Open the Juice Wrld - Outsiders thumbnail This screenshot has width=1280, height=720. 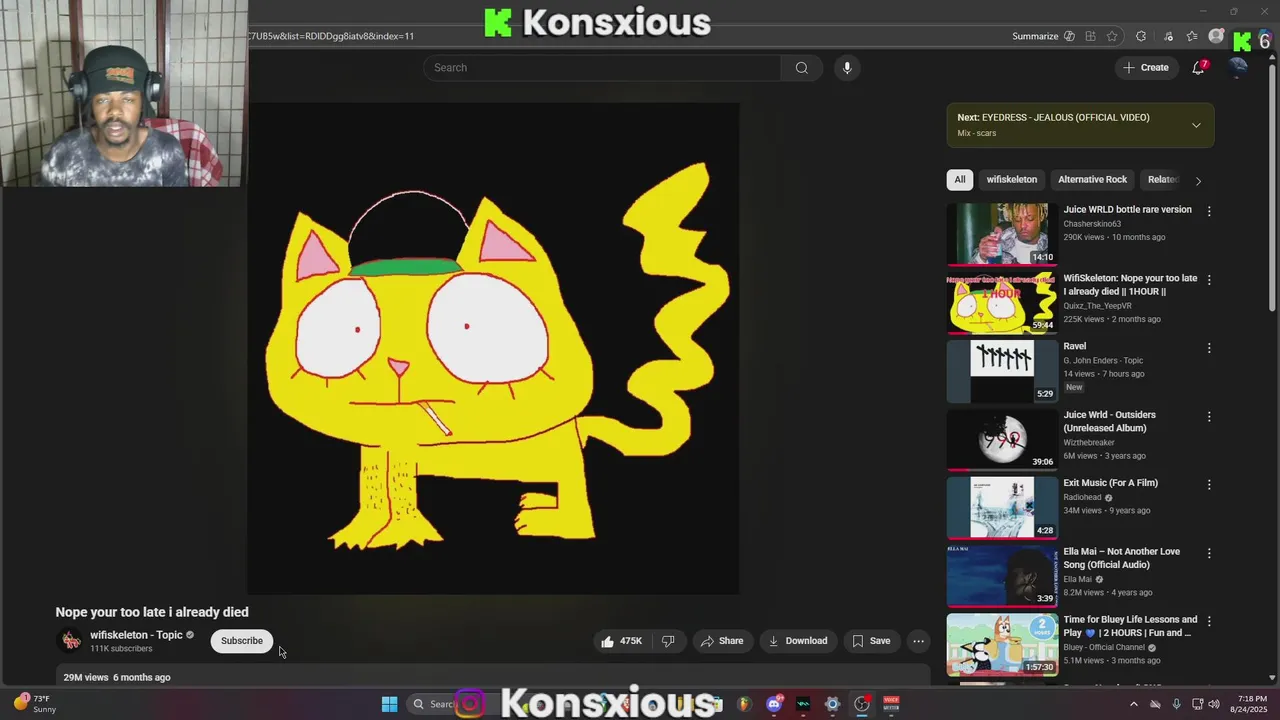click(x=1001, y=439)
